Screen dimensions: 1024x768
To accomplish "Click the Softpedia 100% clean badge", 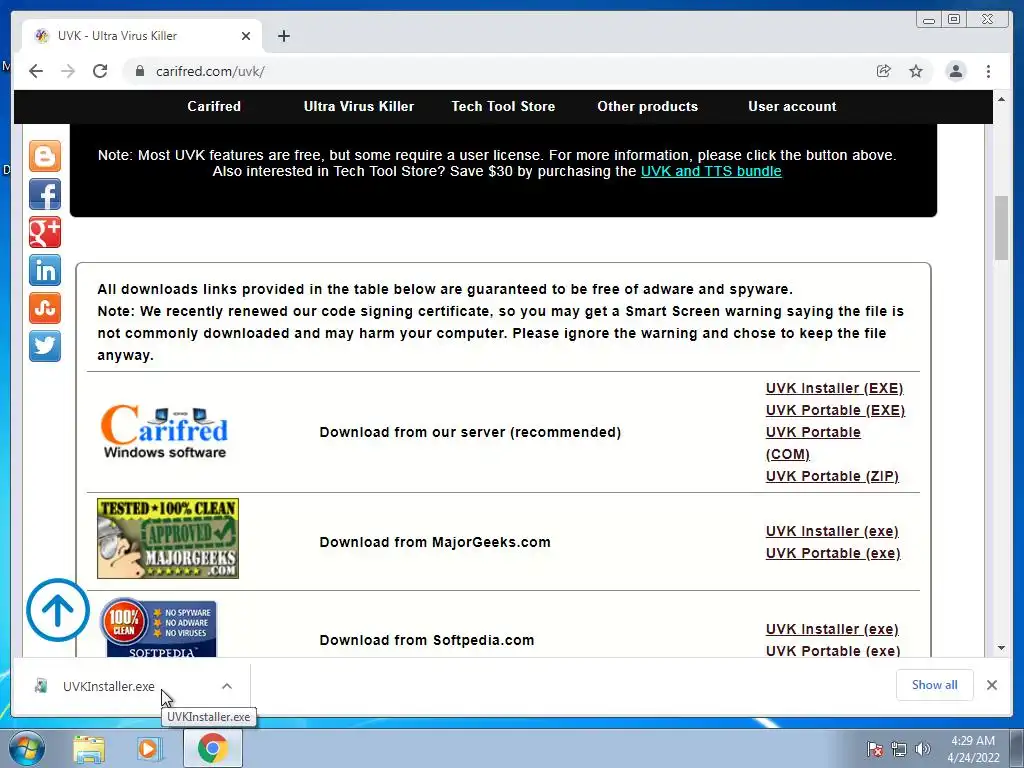I will 159,628.
